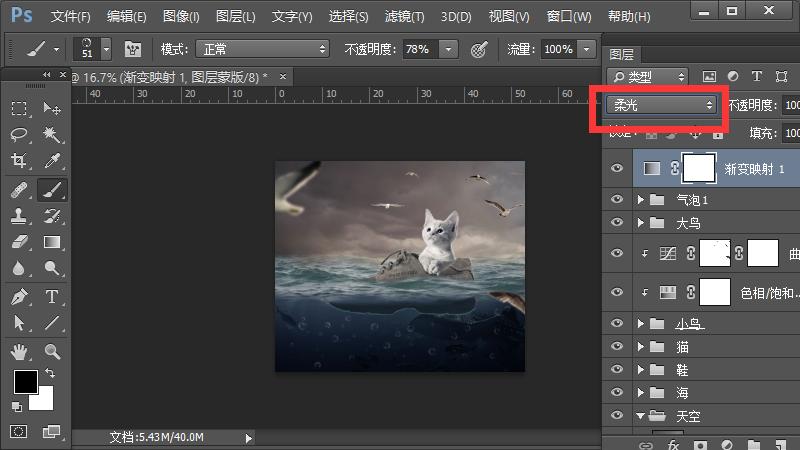The width and height of the screenshot is (800, 450).
Task: Open the brush preset picker arrow
Action: pos(106,49)
